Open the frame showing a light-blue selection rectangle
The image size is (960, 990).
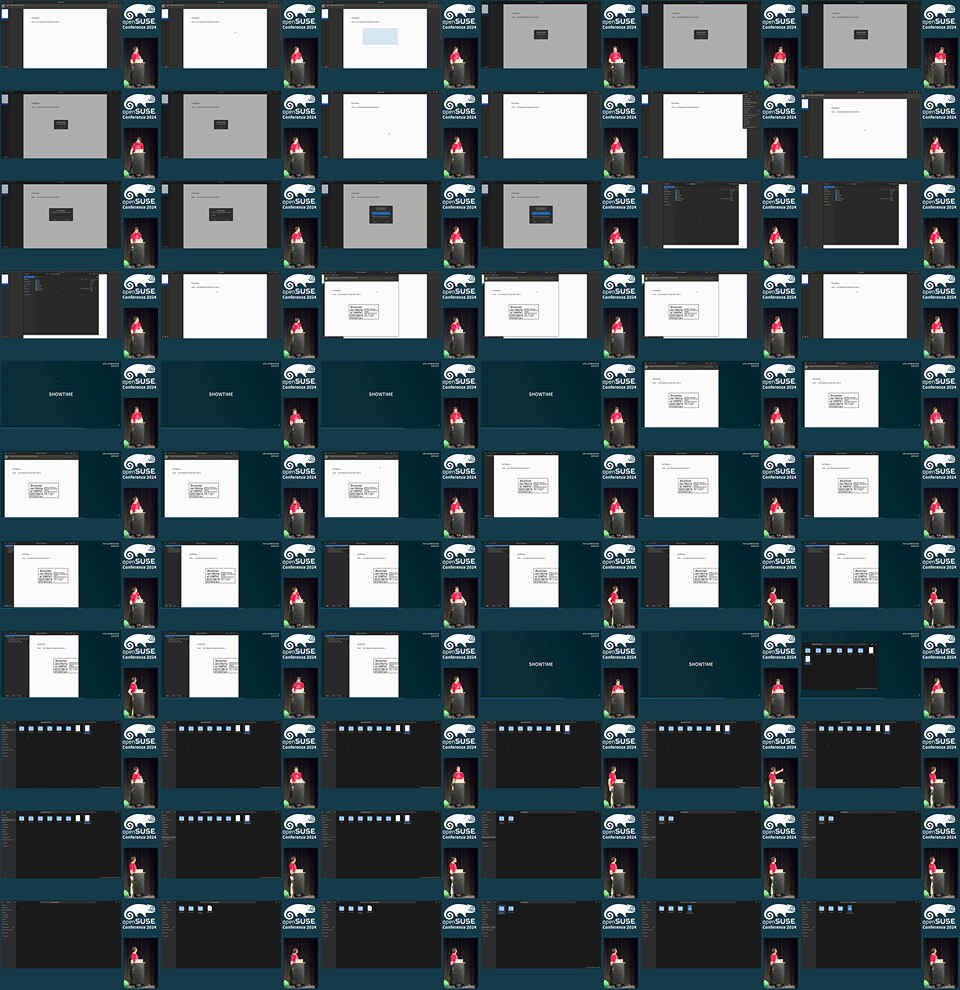400,45
